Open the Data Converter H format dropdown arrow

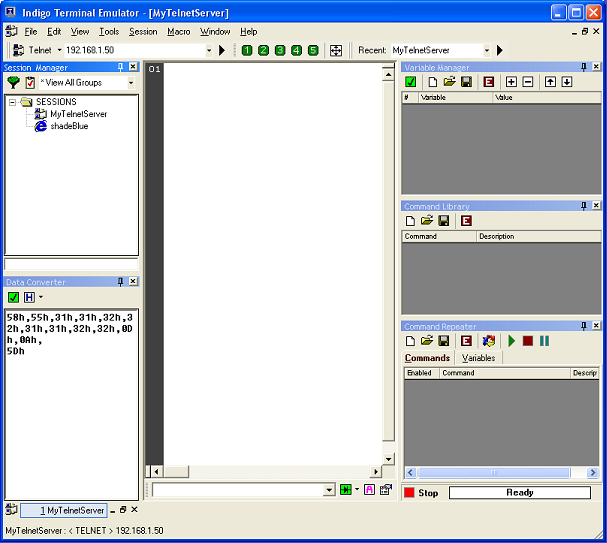41,297
